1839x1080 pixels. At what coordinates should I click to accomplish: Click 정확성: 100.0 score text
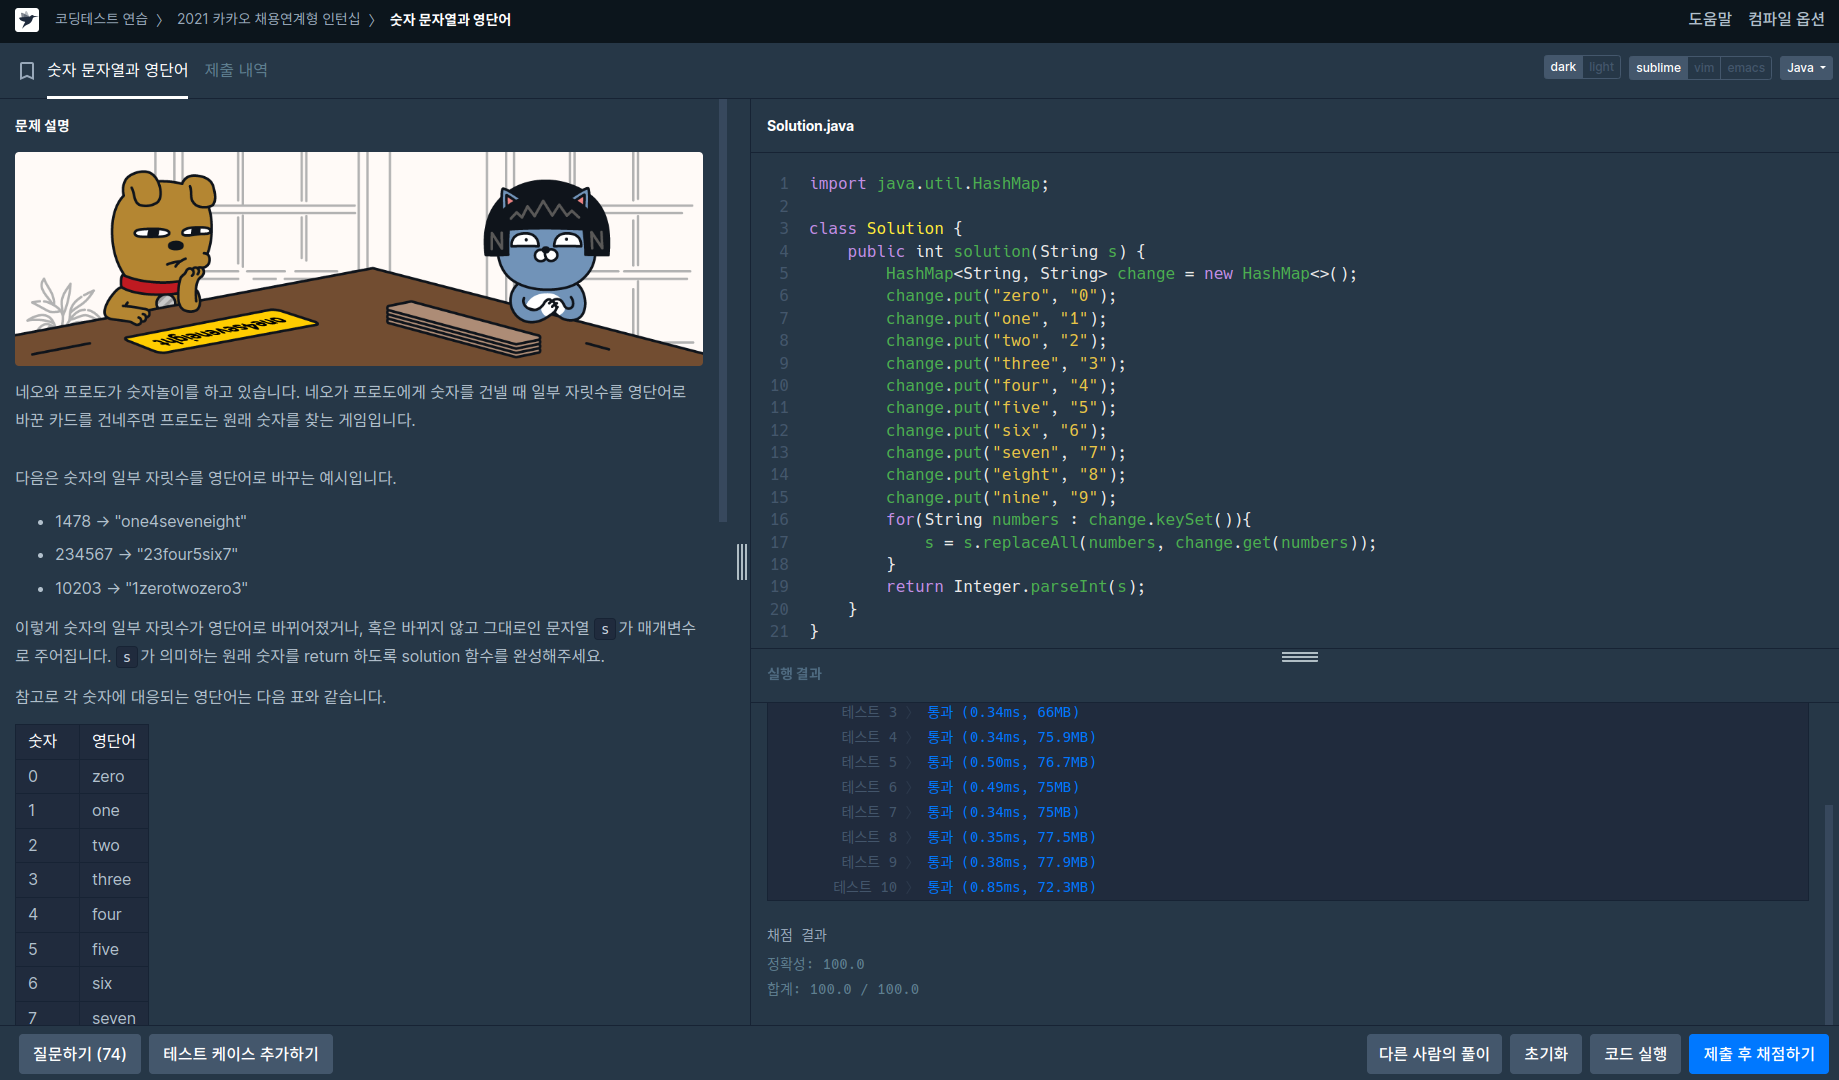815,964
